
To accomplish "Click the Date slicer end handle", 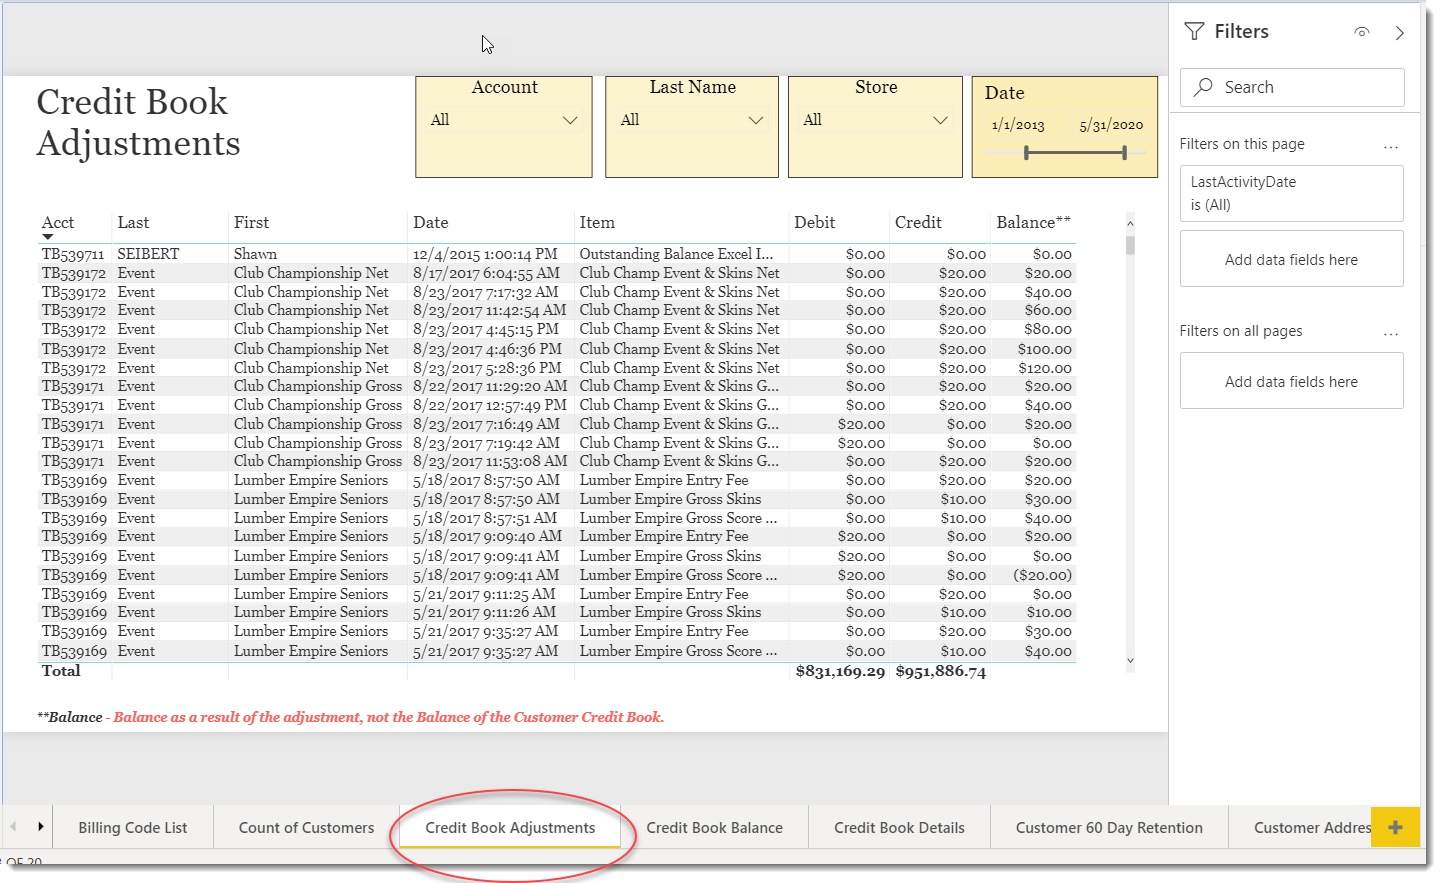I will point(1124,153).
